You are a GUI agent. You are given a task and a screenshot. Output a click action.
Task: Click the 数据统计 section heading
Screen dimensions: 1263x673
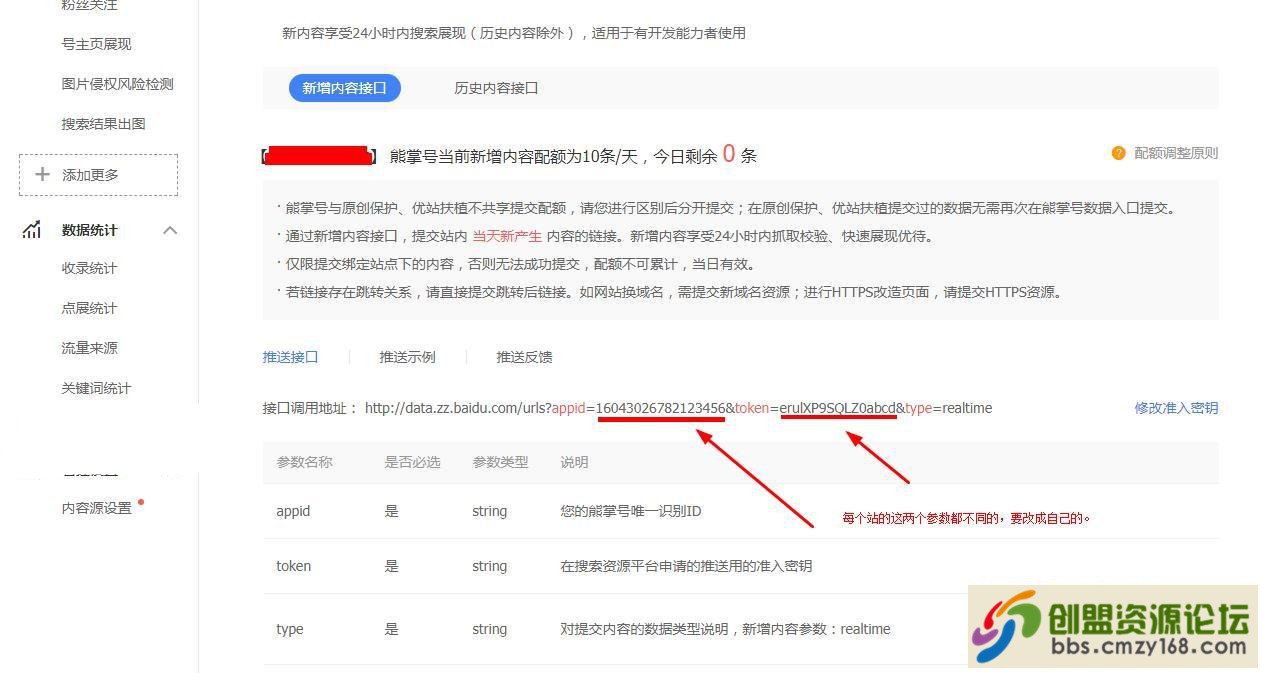[89, 230]
